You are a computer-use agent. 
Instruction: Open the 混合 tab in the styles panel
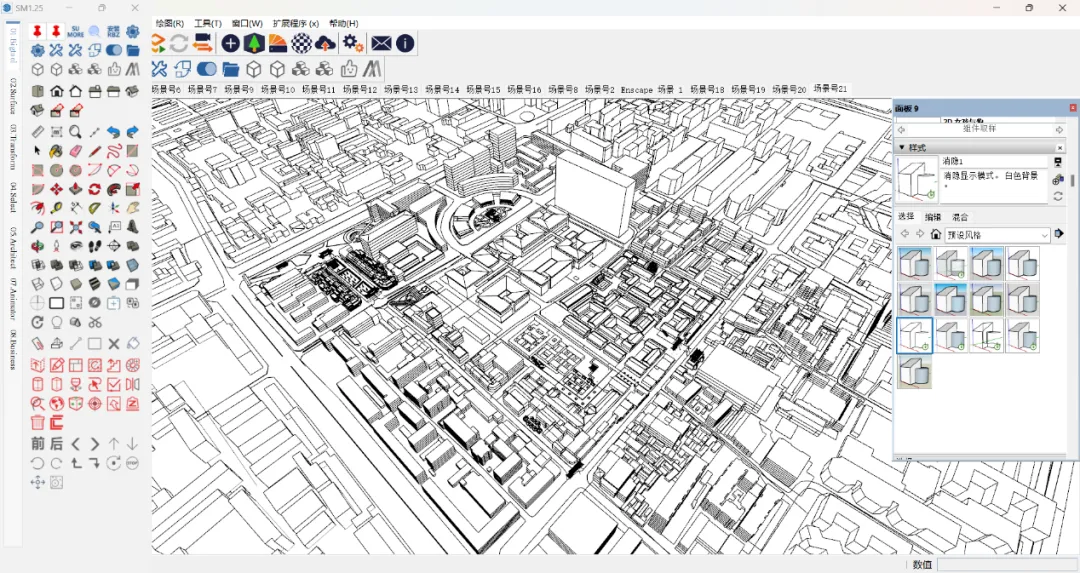click(x=959, y=216)
